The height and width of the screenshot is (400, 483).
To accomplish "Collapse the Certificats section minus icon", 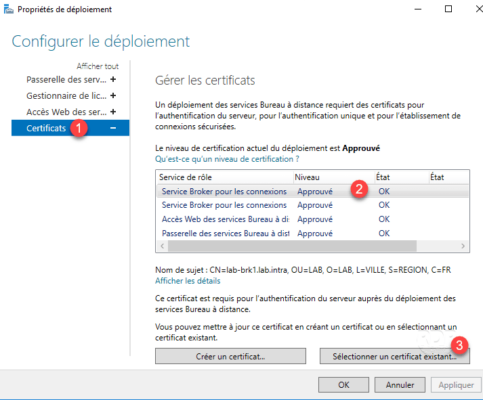I will pyautogui.click(x=113, y=128).
